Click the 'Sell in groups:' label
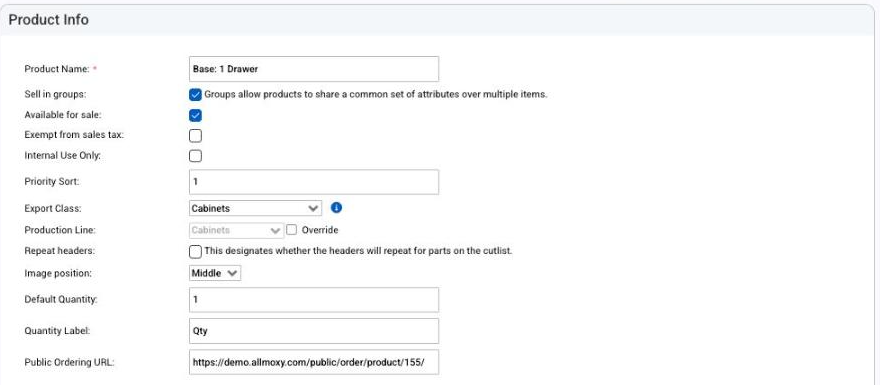This screenshot has height=385, width=880. click(x=55, y=94)
